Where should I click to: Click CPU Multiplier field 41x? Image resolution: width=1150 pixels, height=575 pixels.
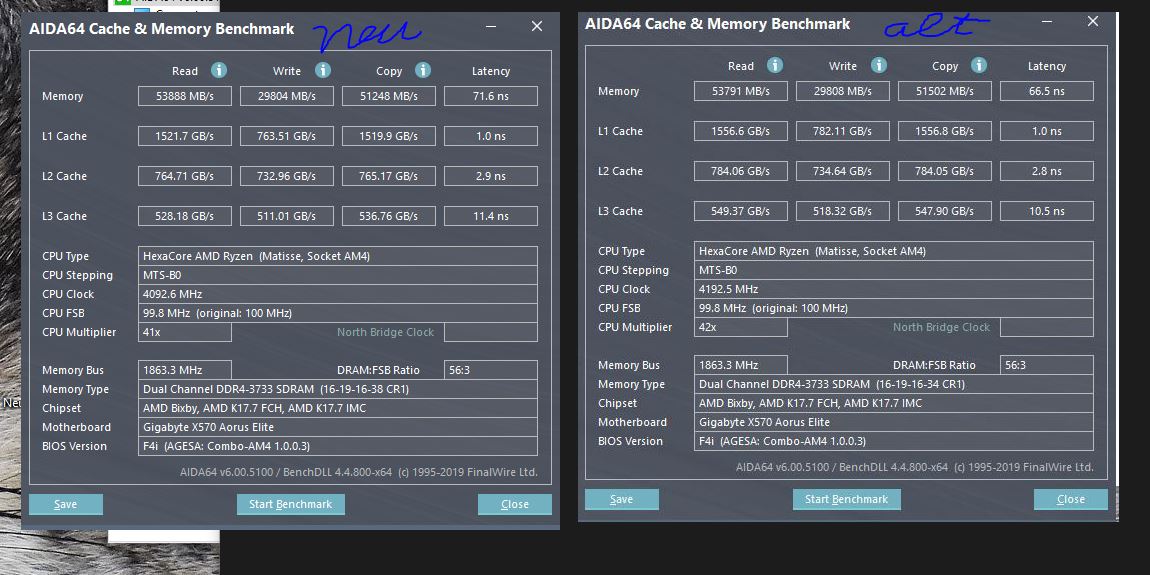(185, 332)
